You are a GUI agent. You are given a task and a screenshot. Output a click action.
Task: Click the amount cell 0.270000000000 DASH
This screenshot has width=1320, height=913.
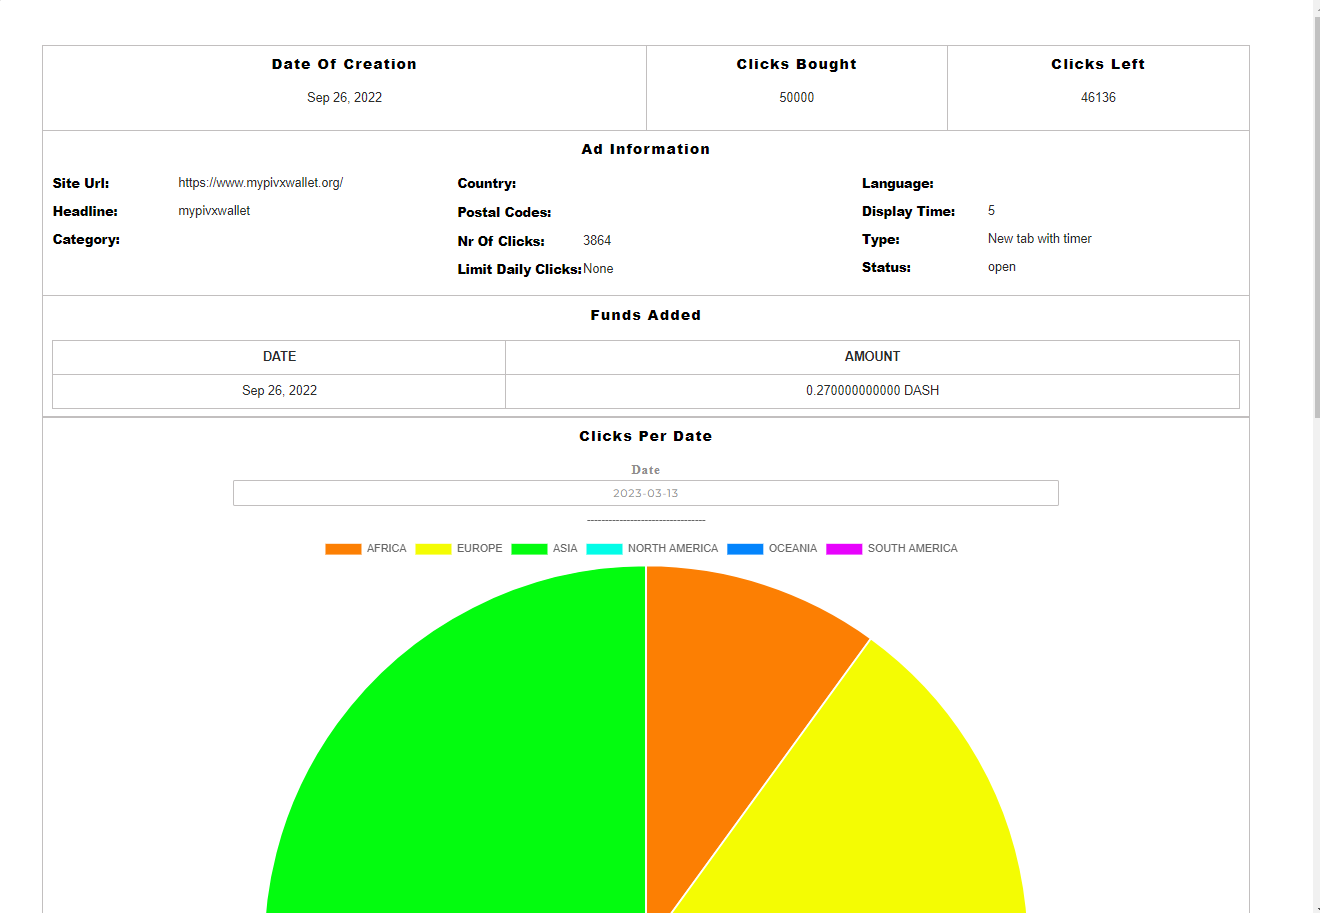[872, 391]
